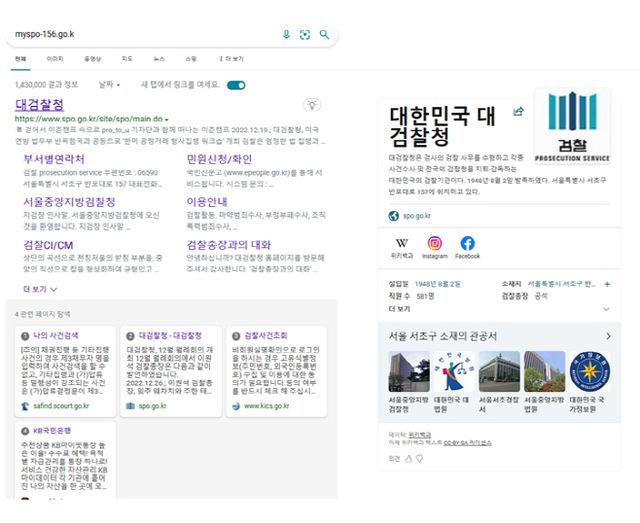Click the magnifier search icon

pos(324,35)
